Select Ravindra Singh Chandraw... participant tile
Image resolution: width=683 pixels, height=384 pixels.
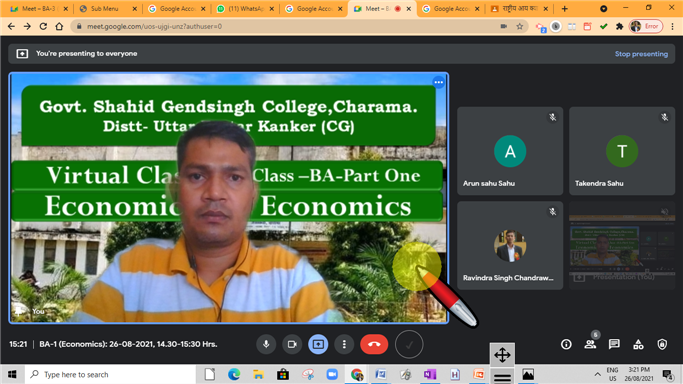click(x=510, y=246)
